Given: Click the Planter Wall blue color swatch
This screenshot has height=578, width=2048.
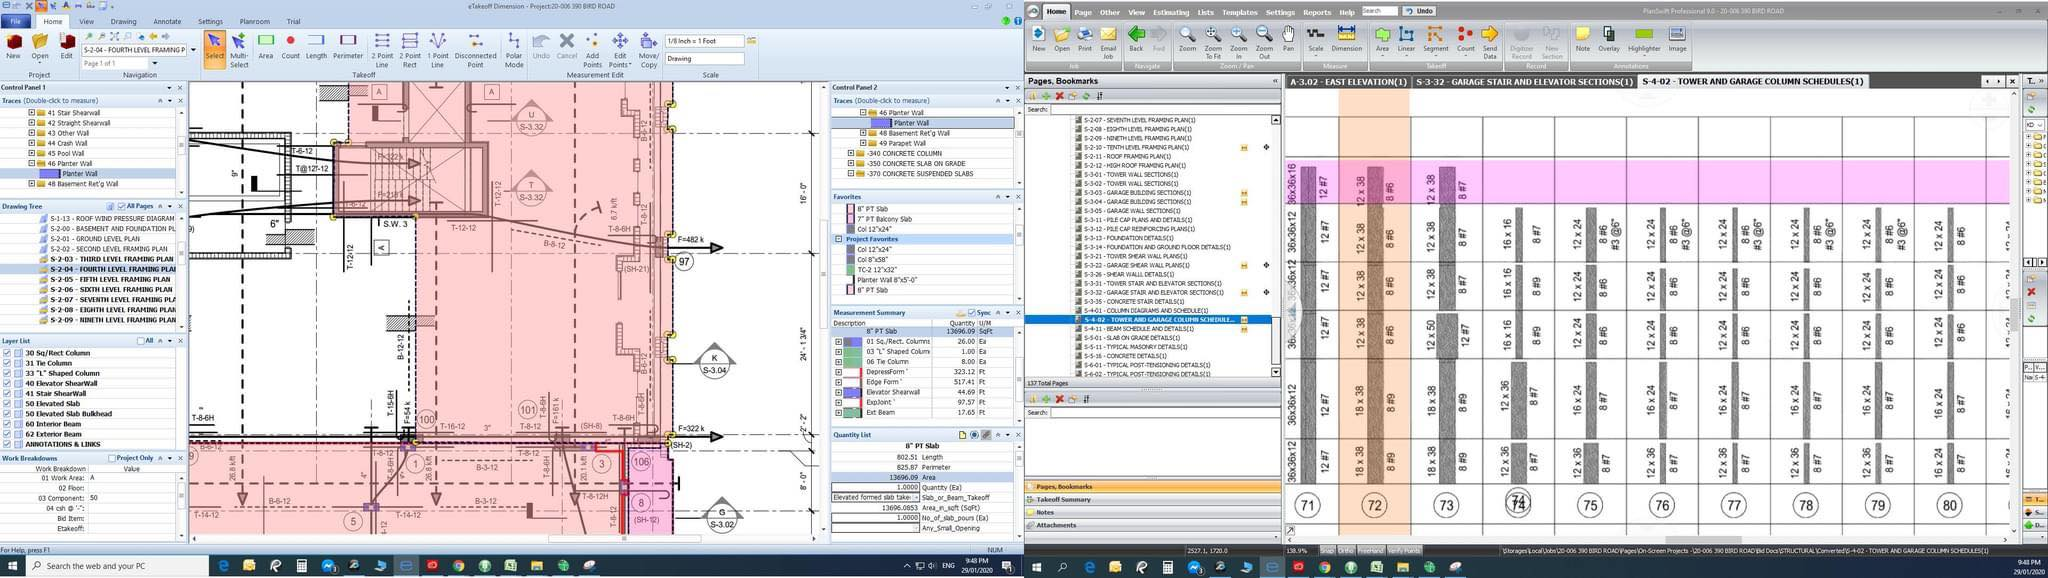Looking at the screenshot, I should point(49,173).
